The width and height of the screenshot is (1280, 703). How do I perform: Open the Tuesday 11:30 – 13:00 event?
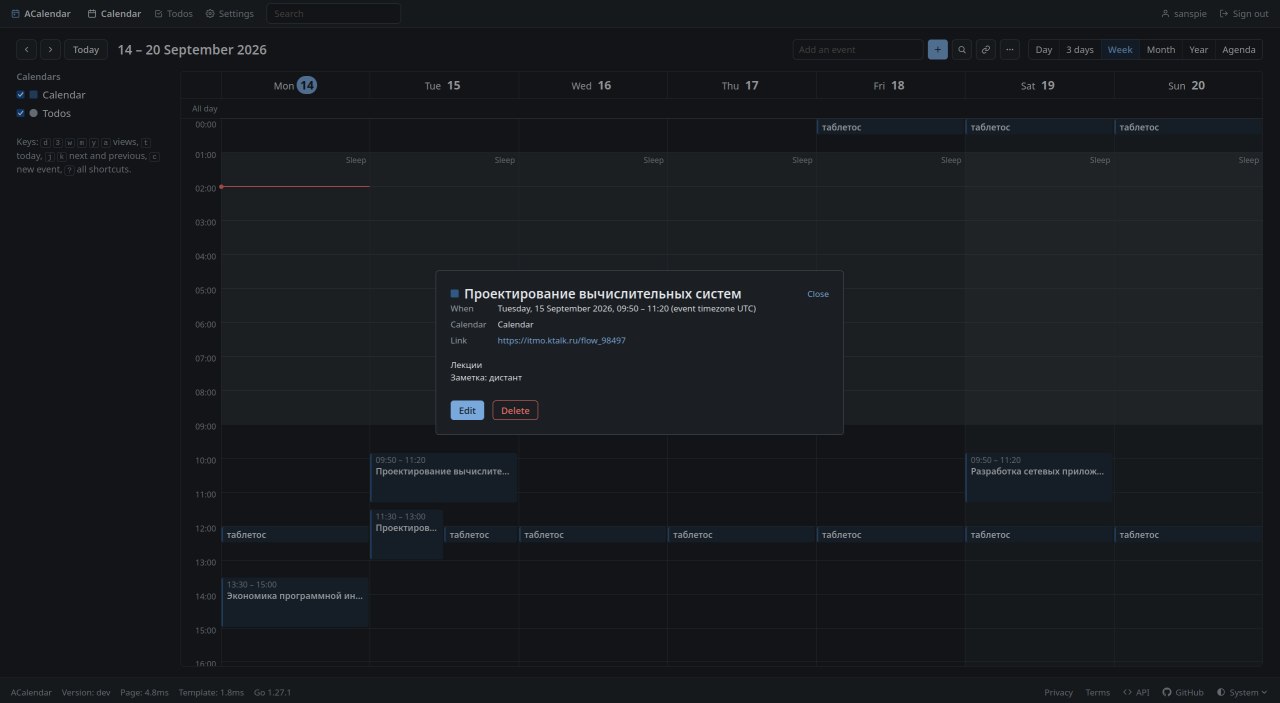406,534
